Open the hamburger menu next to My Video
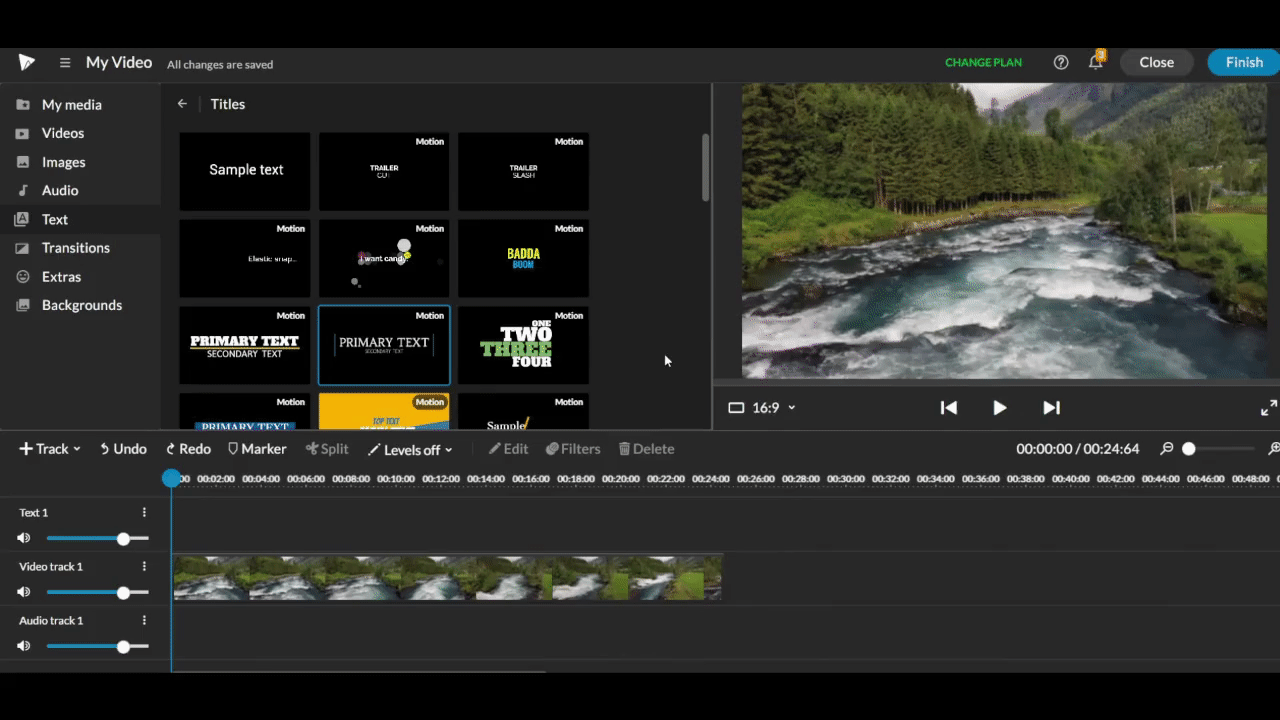The width and height of the screenshot is (1280, 720). tap(65, 63)
